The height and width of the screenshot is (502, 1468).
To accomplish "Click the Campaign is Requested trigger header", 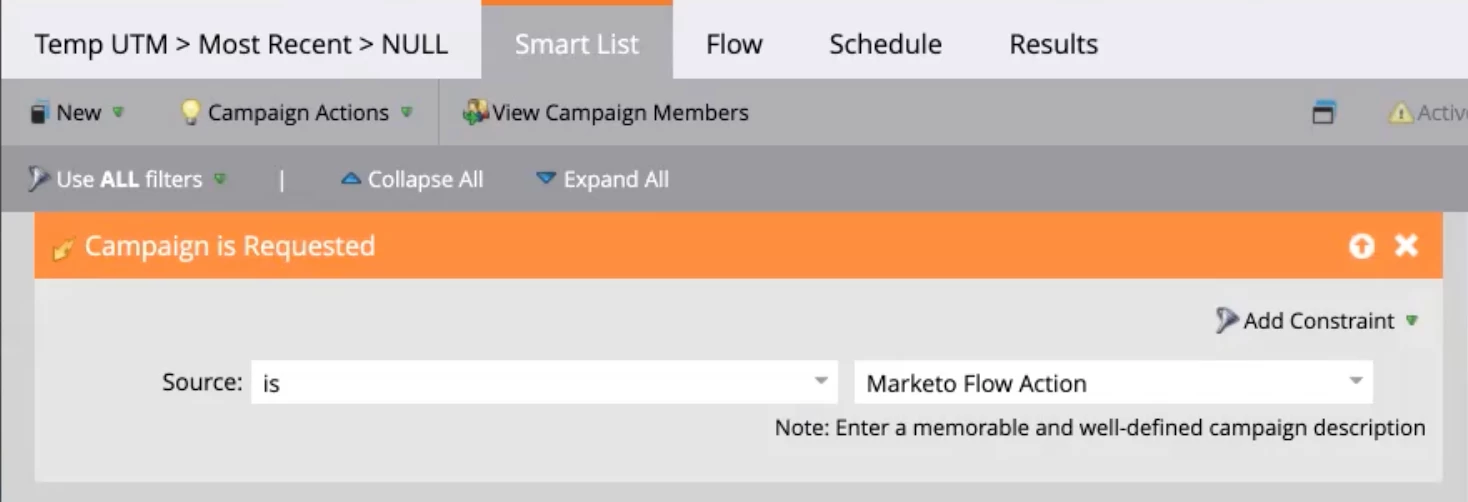I will (x=230, y=246).
